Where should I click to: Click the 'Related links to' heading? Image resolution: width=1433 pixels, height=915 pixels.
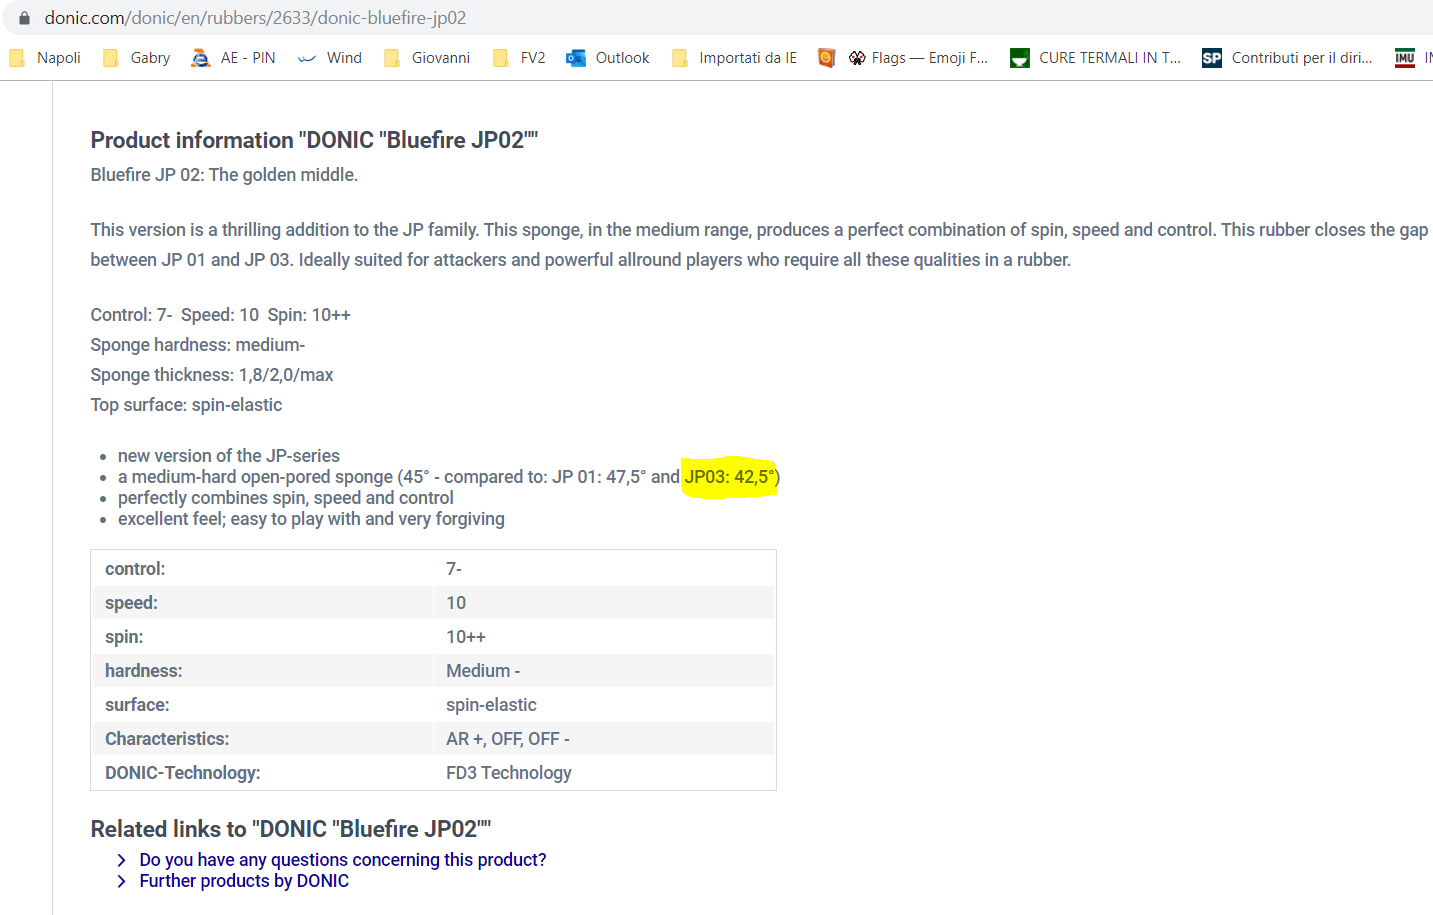point(291,829)
